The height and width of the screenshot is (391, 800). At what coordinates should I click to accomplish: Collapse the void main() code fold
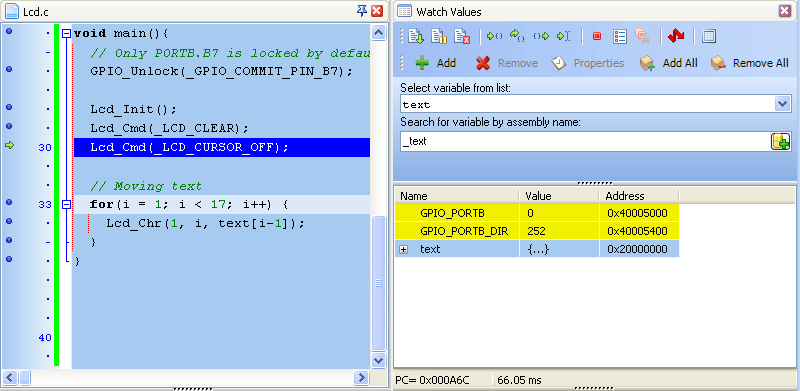pos(66,34)
